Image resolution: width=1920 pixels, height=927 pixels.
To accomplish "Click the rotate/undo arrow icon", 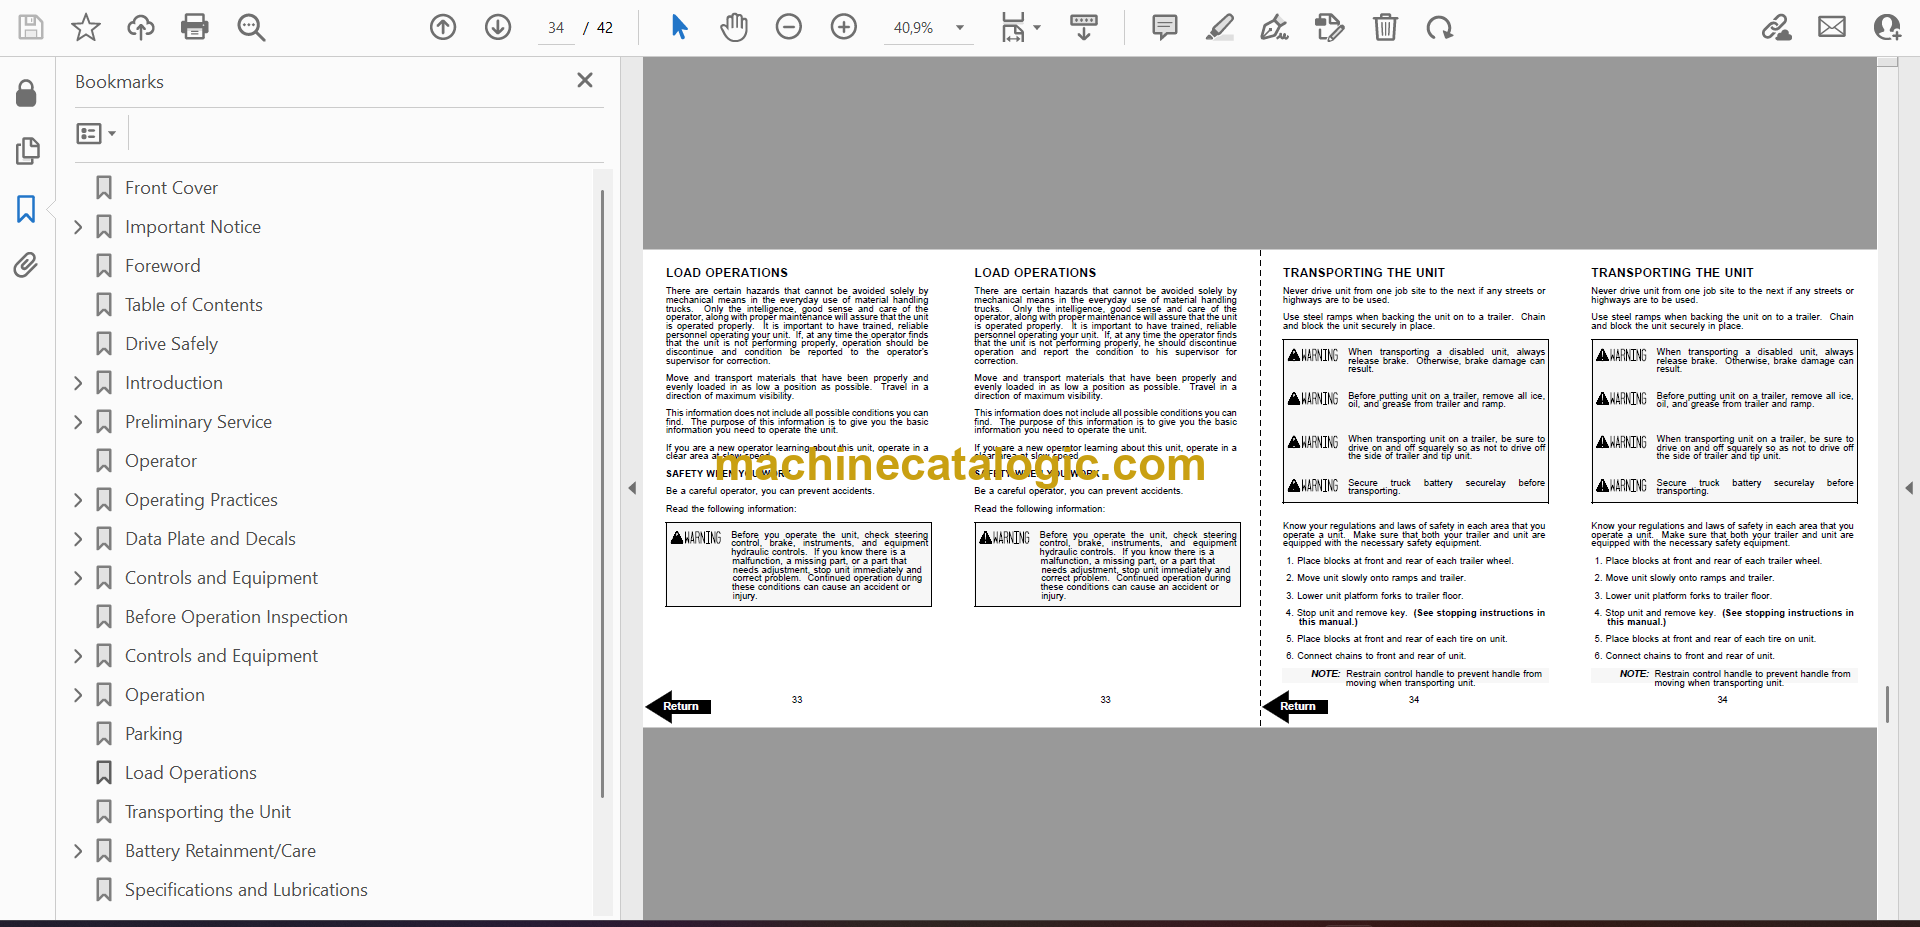I will (1440, 27).
